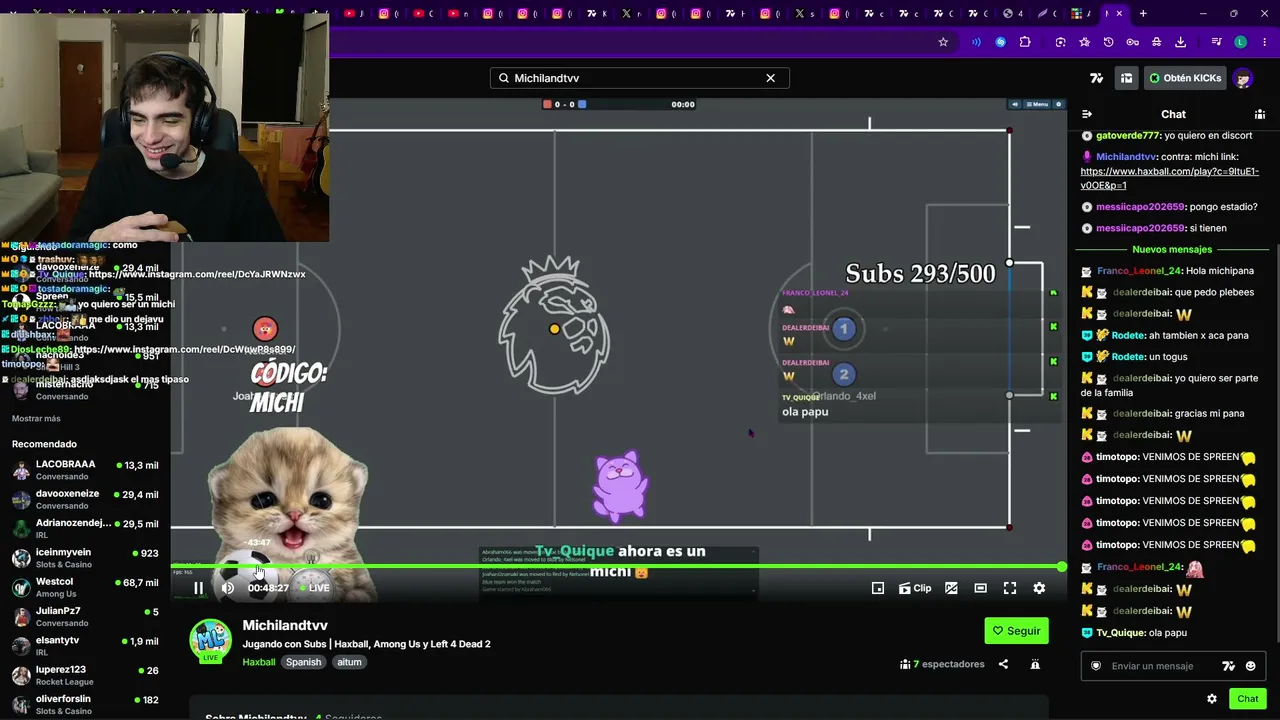Open chat settings gear
This screenshot has width=1280, height=720.
1212,699
